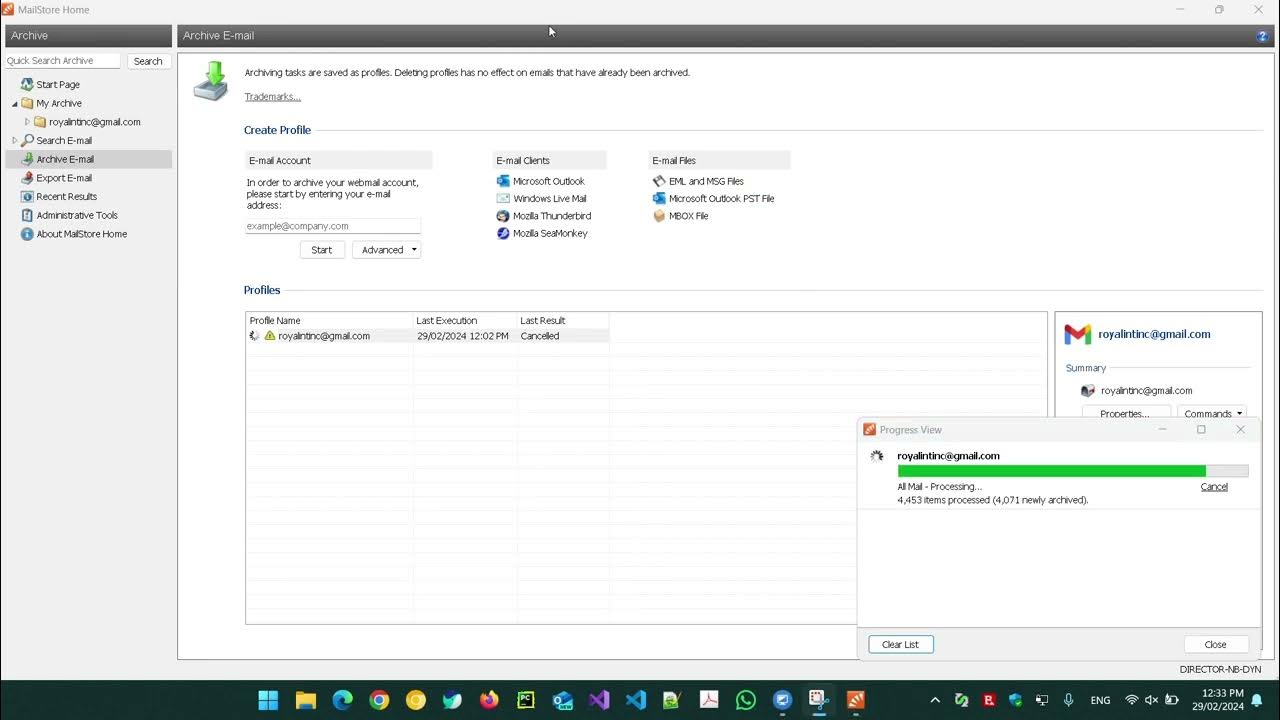Open the notifications bell in the taskbar
The width and height of the screenshot is (1280, 720).
(1257, 700)
